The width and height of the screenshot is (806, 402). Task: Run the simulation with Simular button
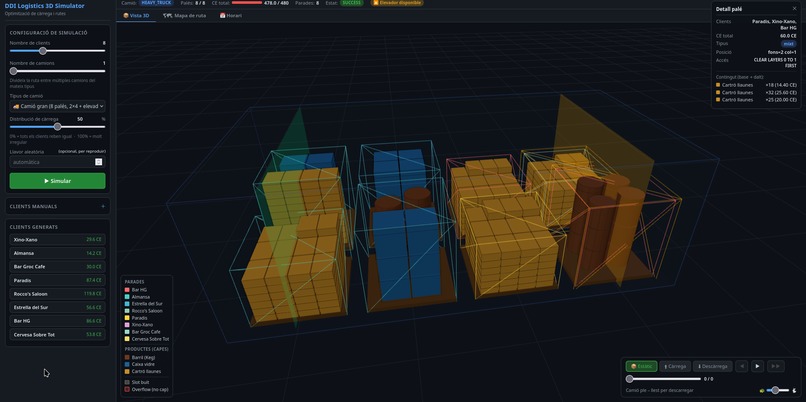[x=57, y=181]
